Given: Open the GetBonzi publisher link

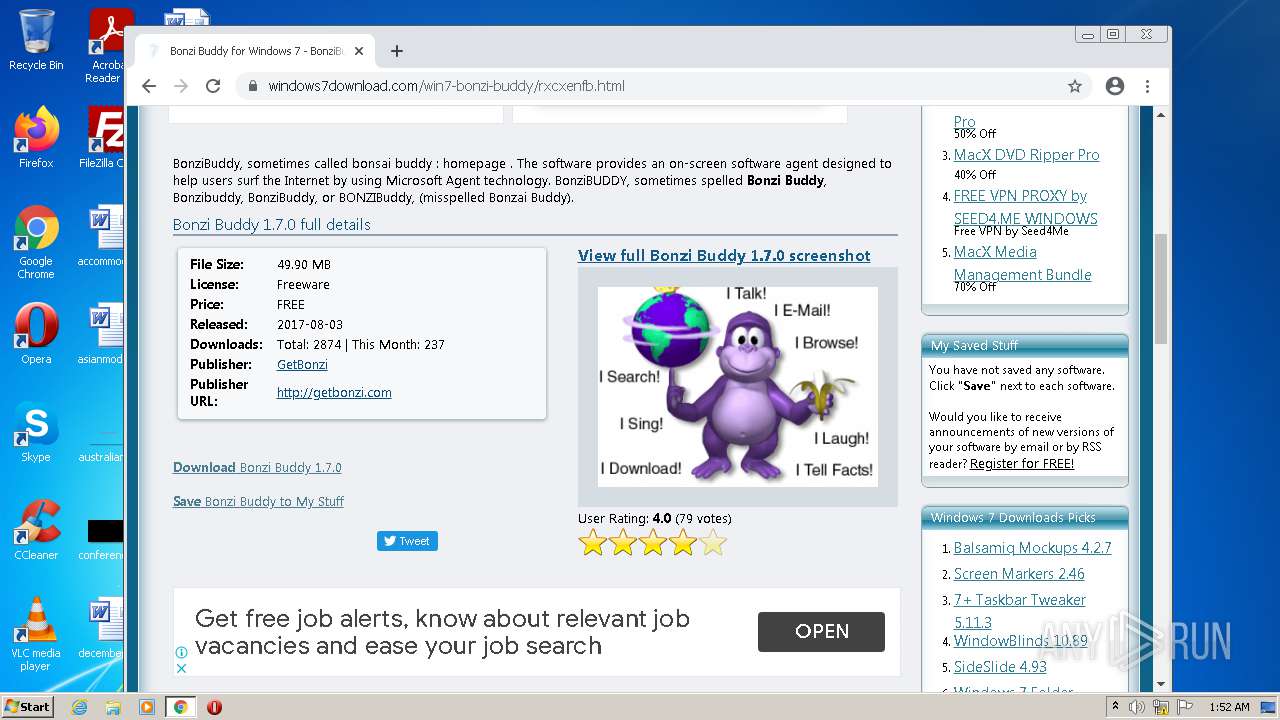Looking at the screenshot, I should tap(302, 364).
